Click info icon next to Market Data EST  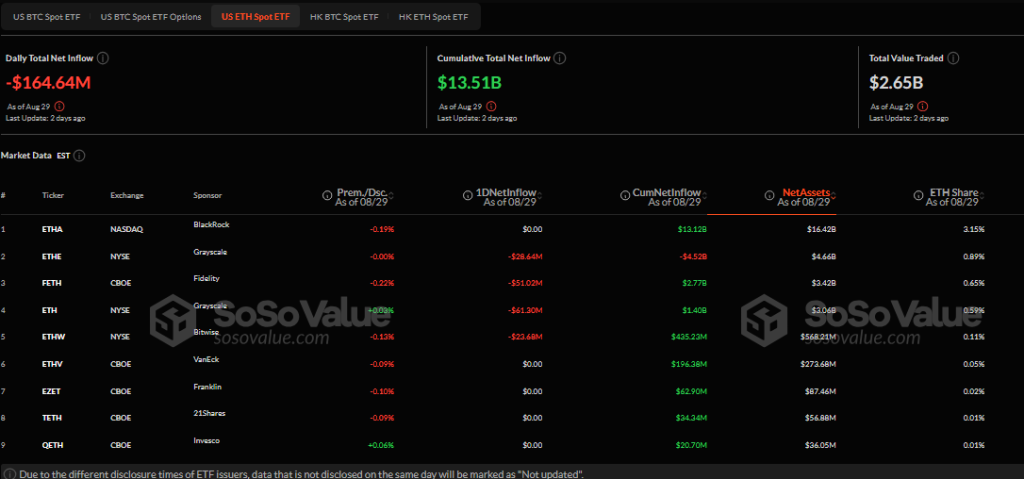79,155
